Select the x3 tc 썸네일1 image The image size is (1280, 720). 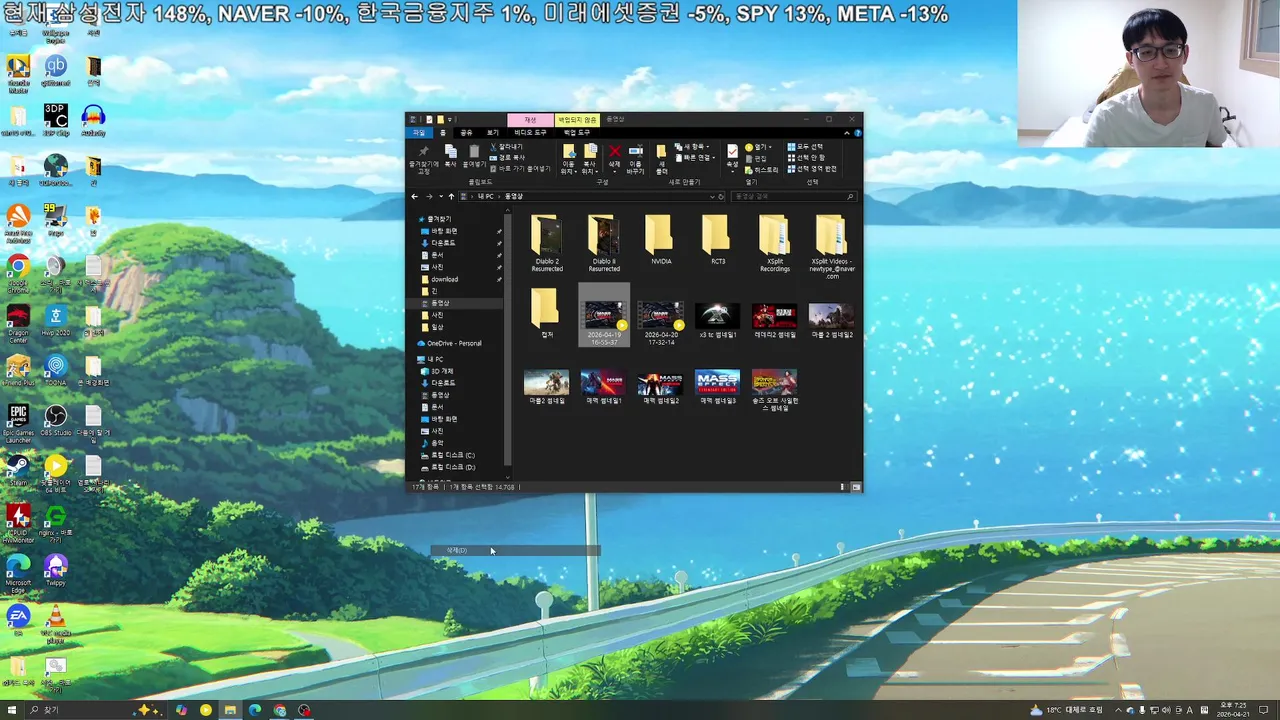[x=718, y=320]
